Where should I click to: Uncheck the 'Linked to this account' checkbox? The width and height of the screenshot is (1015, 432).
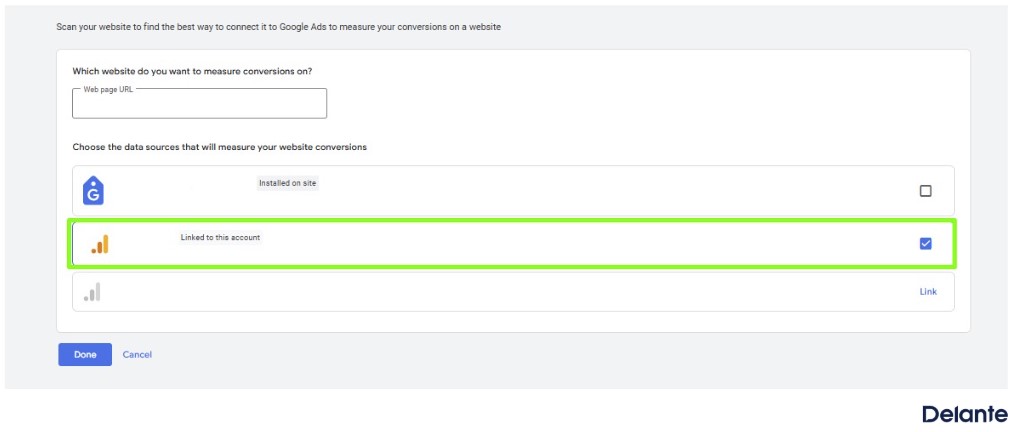(926, 244)
